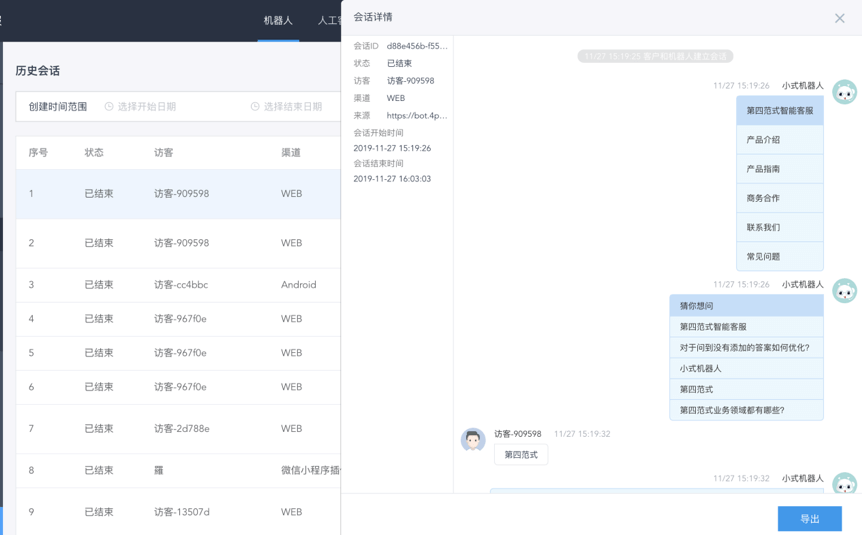Choose 联系我们 option in chat

point(780,227)
